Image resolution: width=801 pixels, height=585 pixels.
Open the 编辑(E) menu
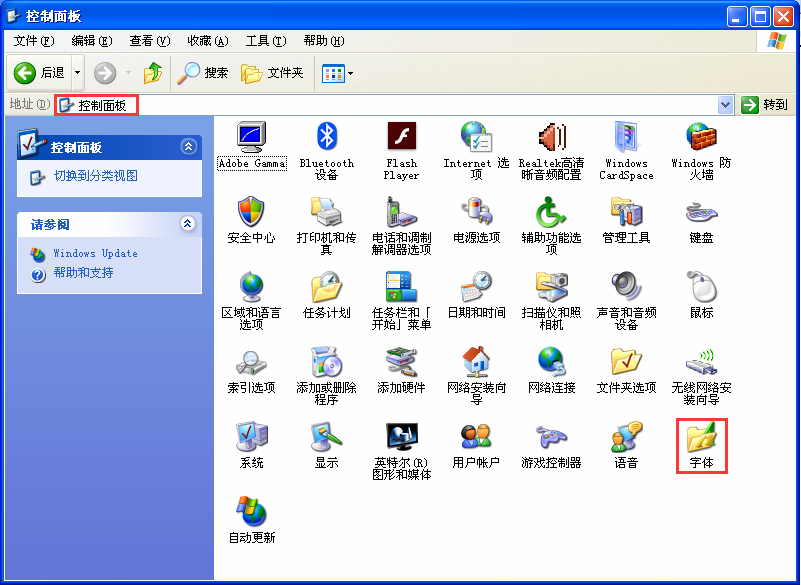pos(92,41)
